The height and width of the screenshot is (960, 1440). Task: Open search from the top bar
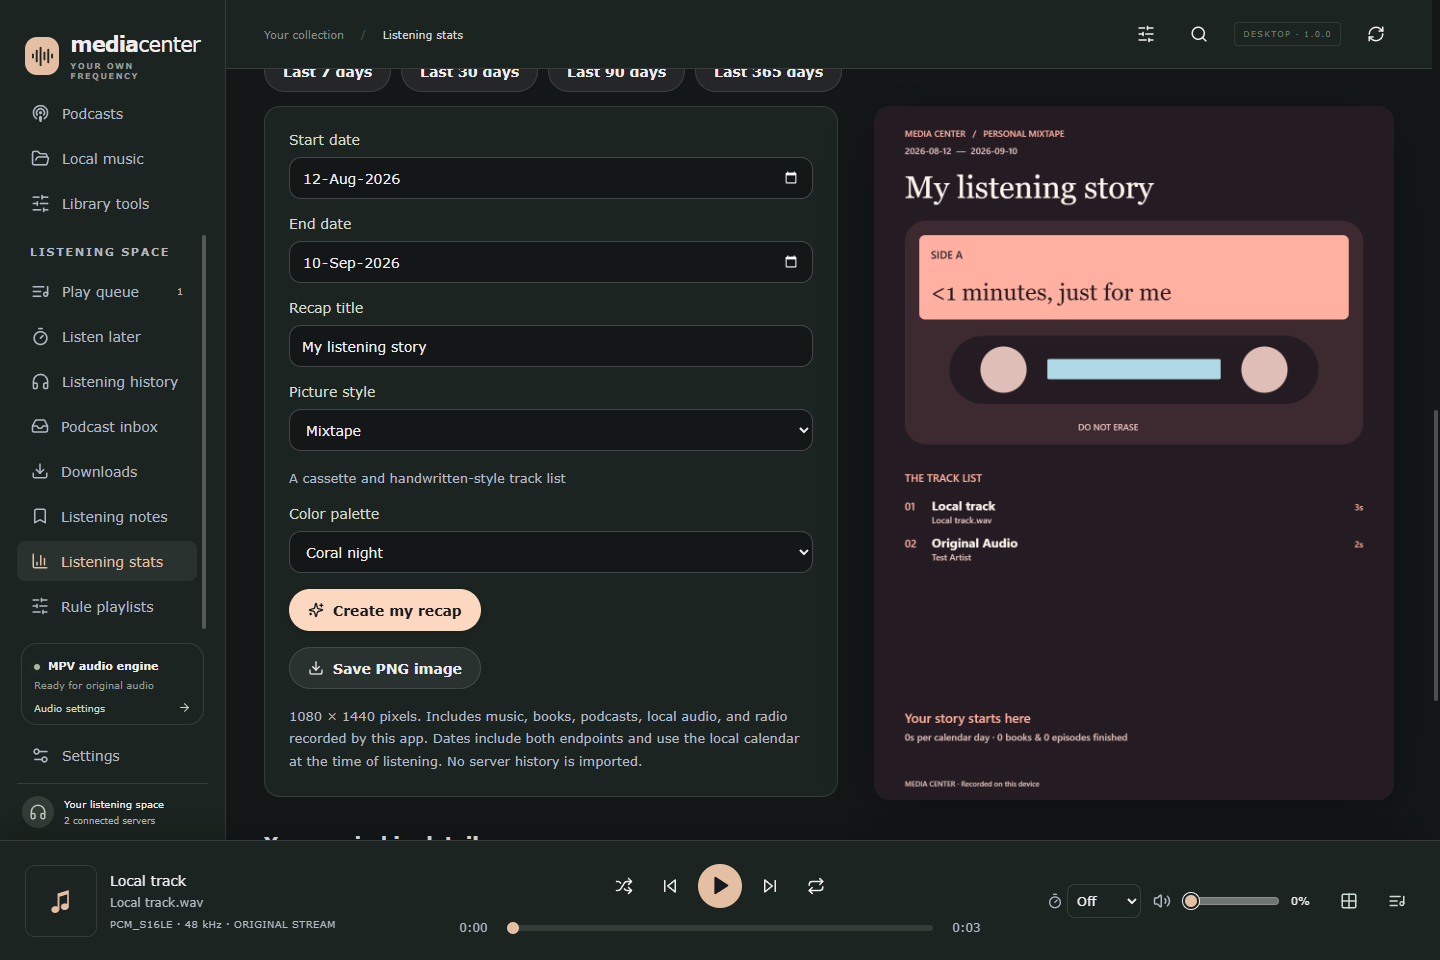coord(1199,34)
